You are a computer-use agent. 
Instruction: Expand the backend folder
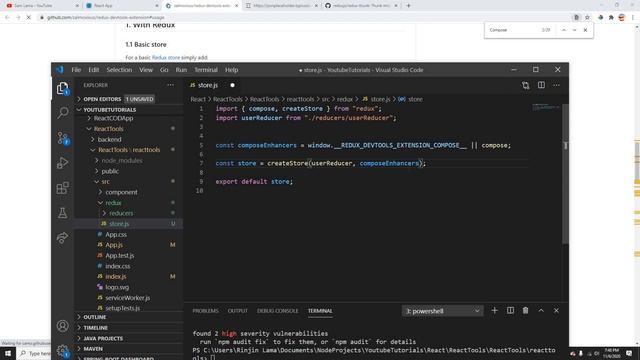109,139
